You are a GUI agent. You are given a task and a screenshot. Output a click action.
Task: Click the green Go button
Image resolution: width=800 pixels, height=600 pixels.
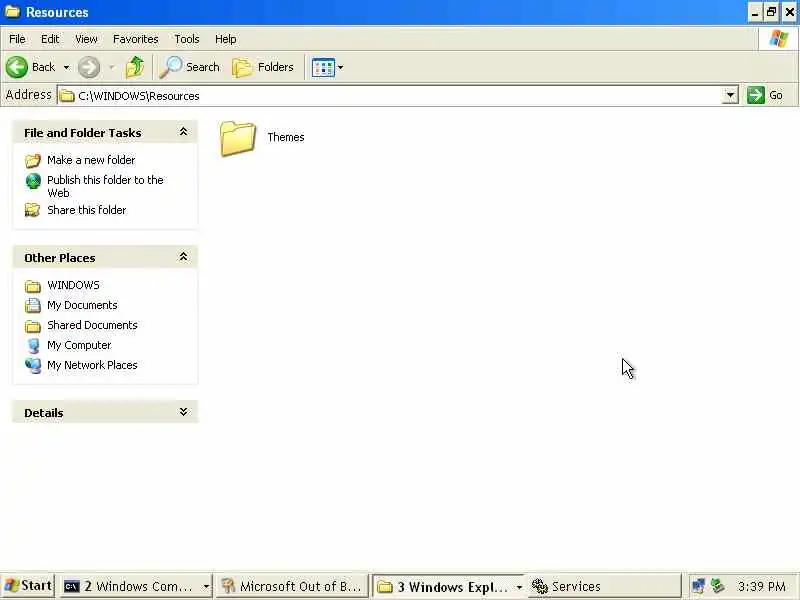pos(765,95)
